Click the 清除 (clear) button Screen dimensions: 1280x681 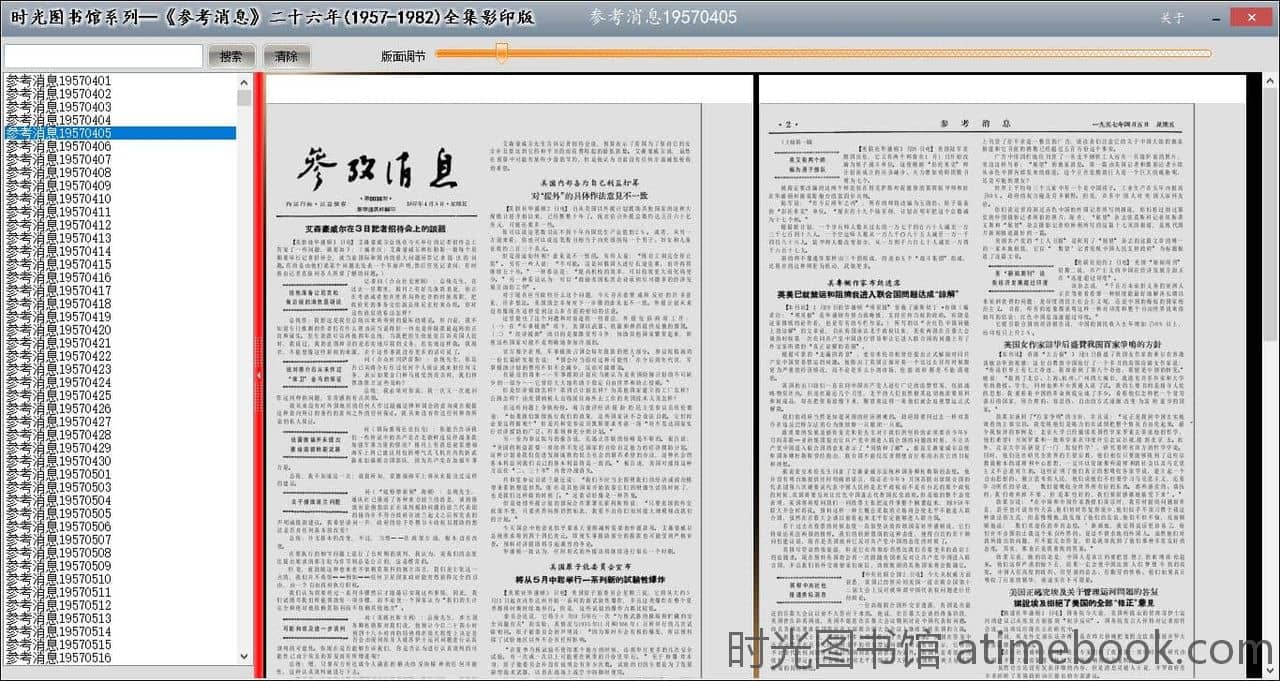pyautogui.click(x=286, y=56)
